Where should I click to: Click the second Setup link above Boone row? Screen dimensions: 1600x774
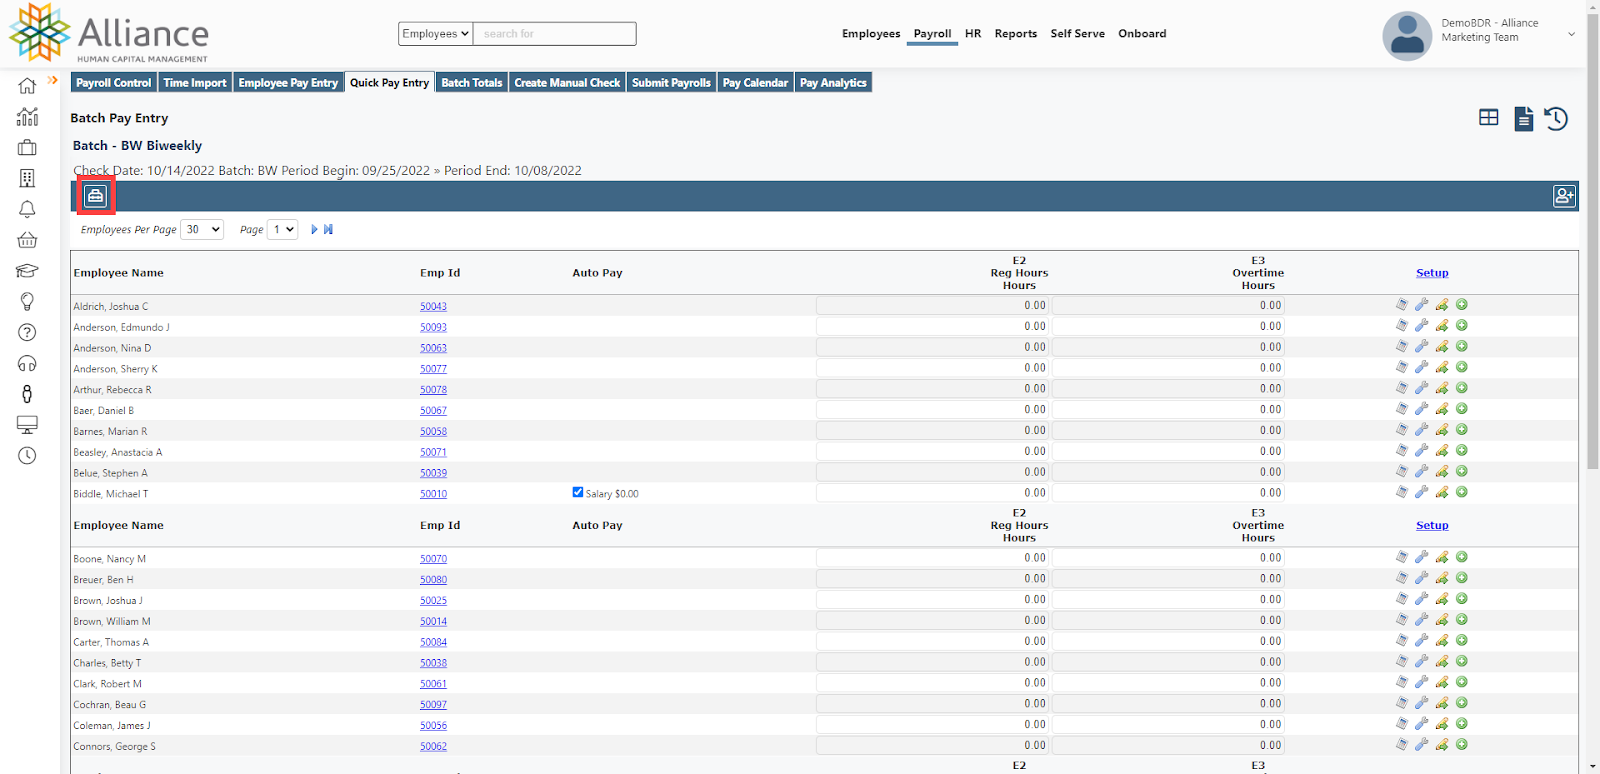[1432, 525]
